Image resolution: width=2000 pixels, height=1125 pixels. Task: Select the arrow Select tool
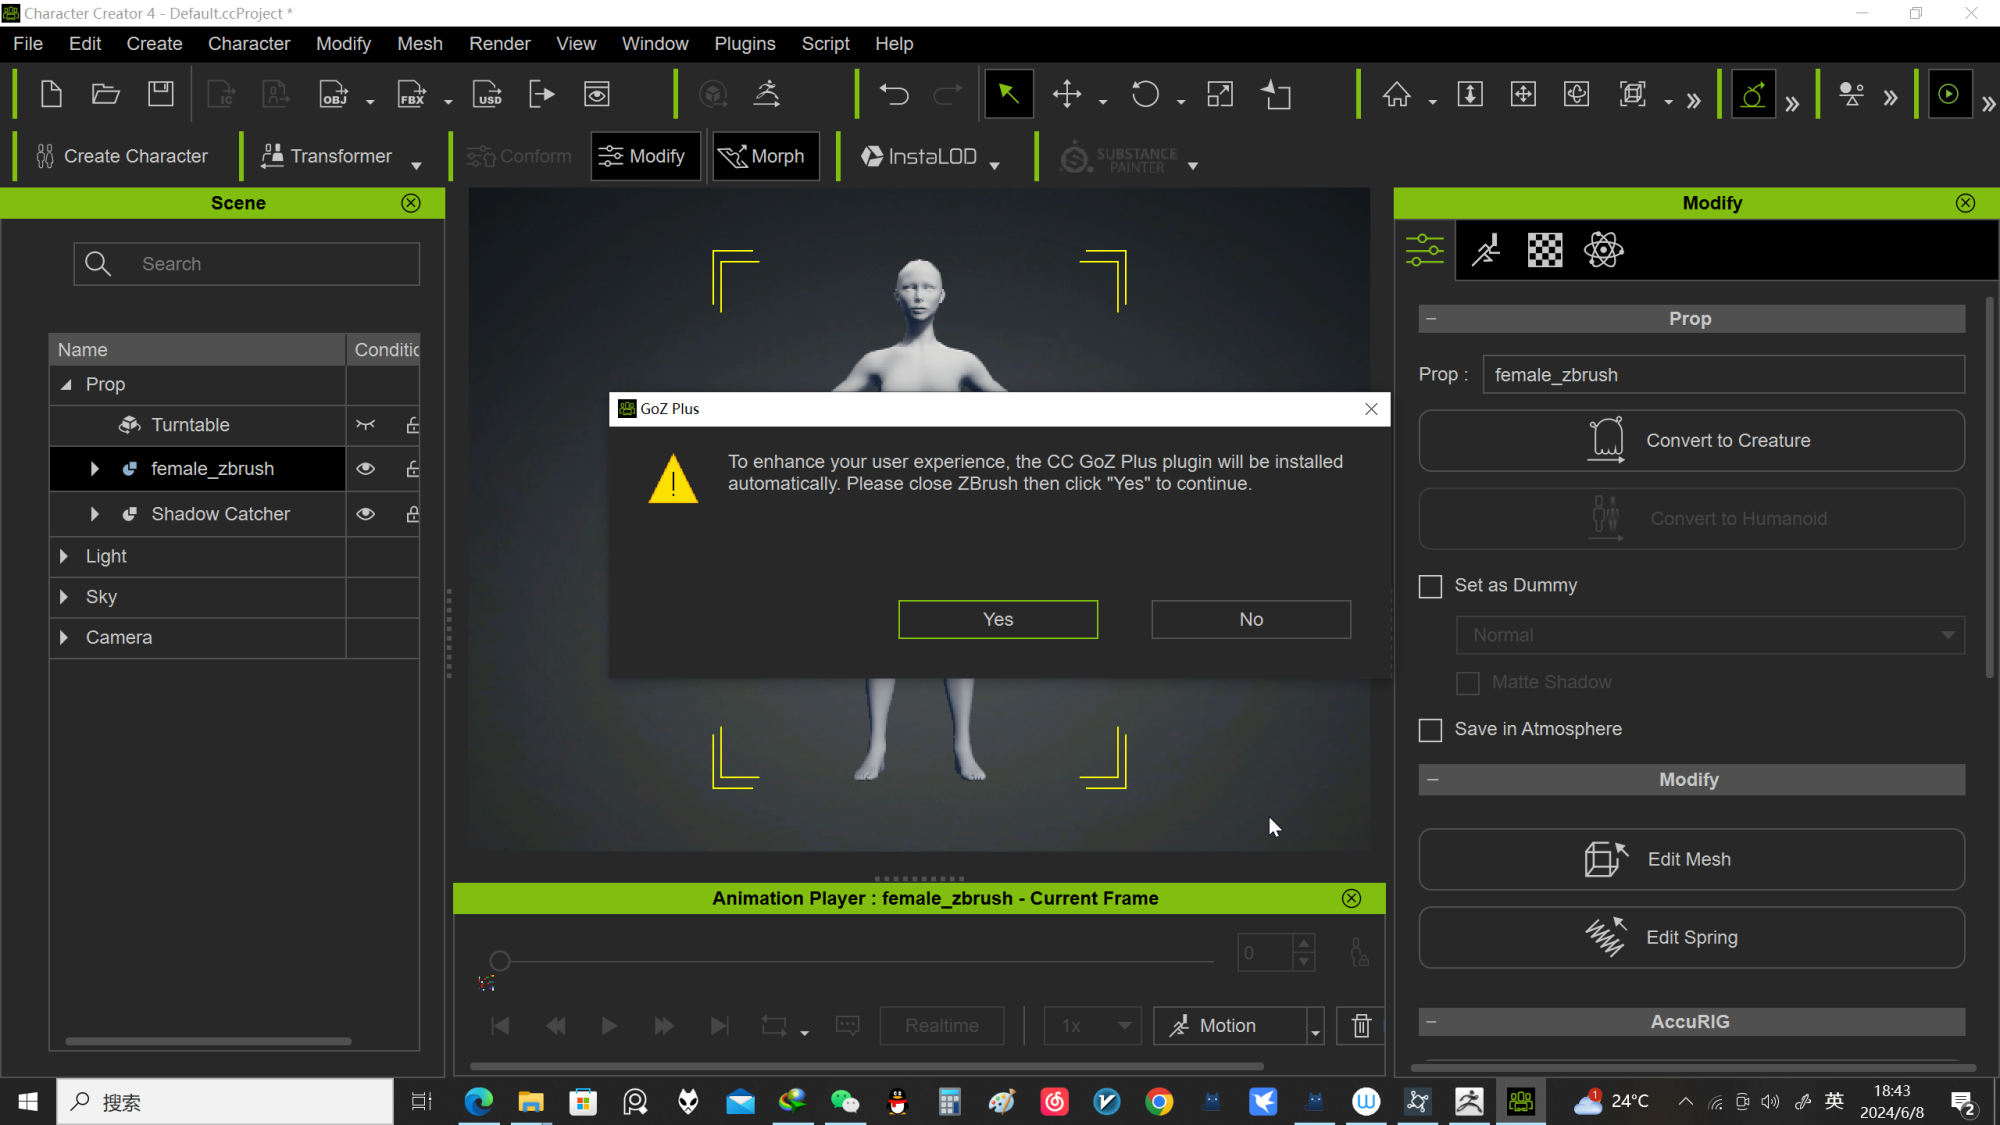click(x=1008, y=95)
